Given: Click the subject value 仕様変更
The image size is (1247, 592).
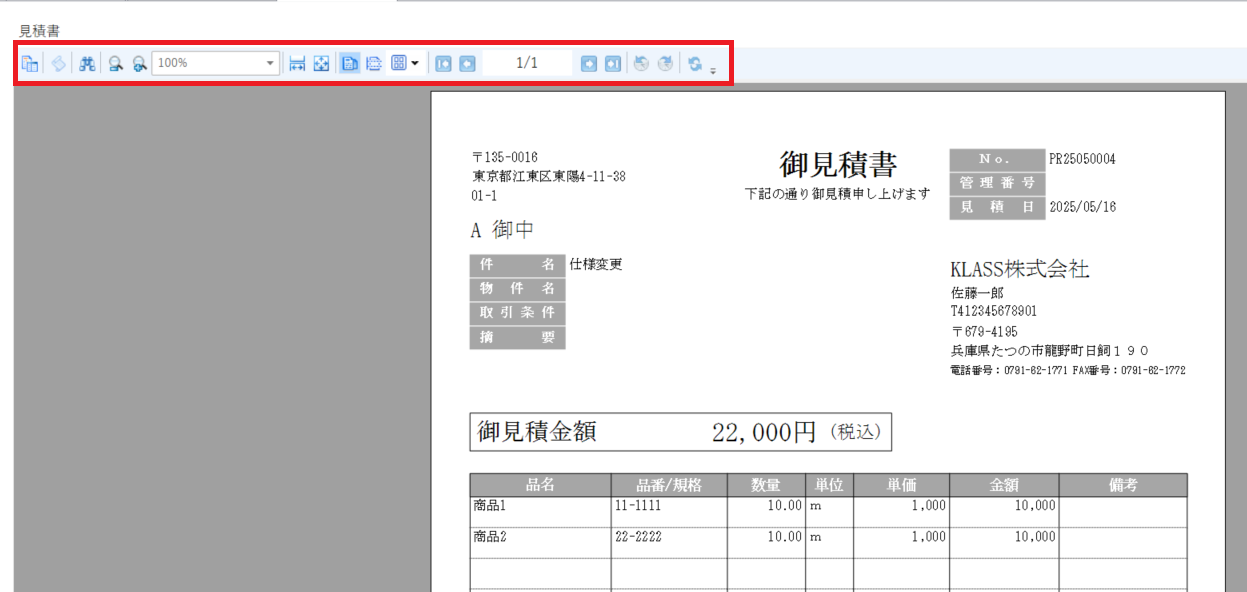Looking at the screenshot, I should click(596, 265).
